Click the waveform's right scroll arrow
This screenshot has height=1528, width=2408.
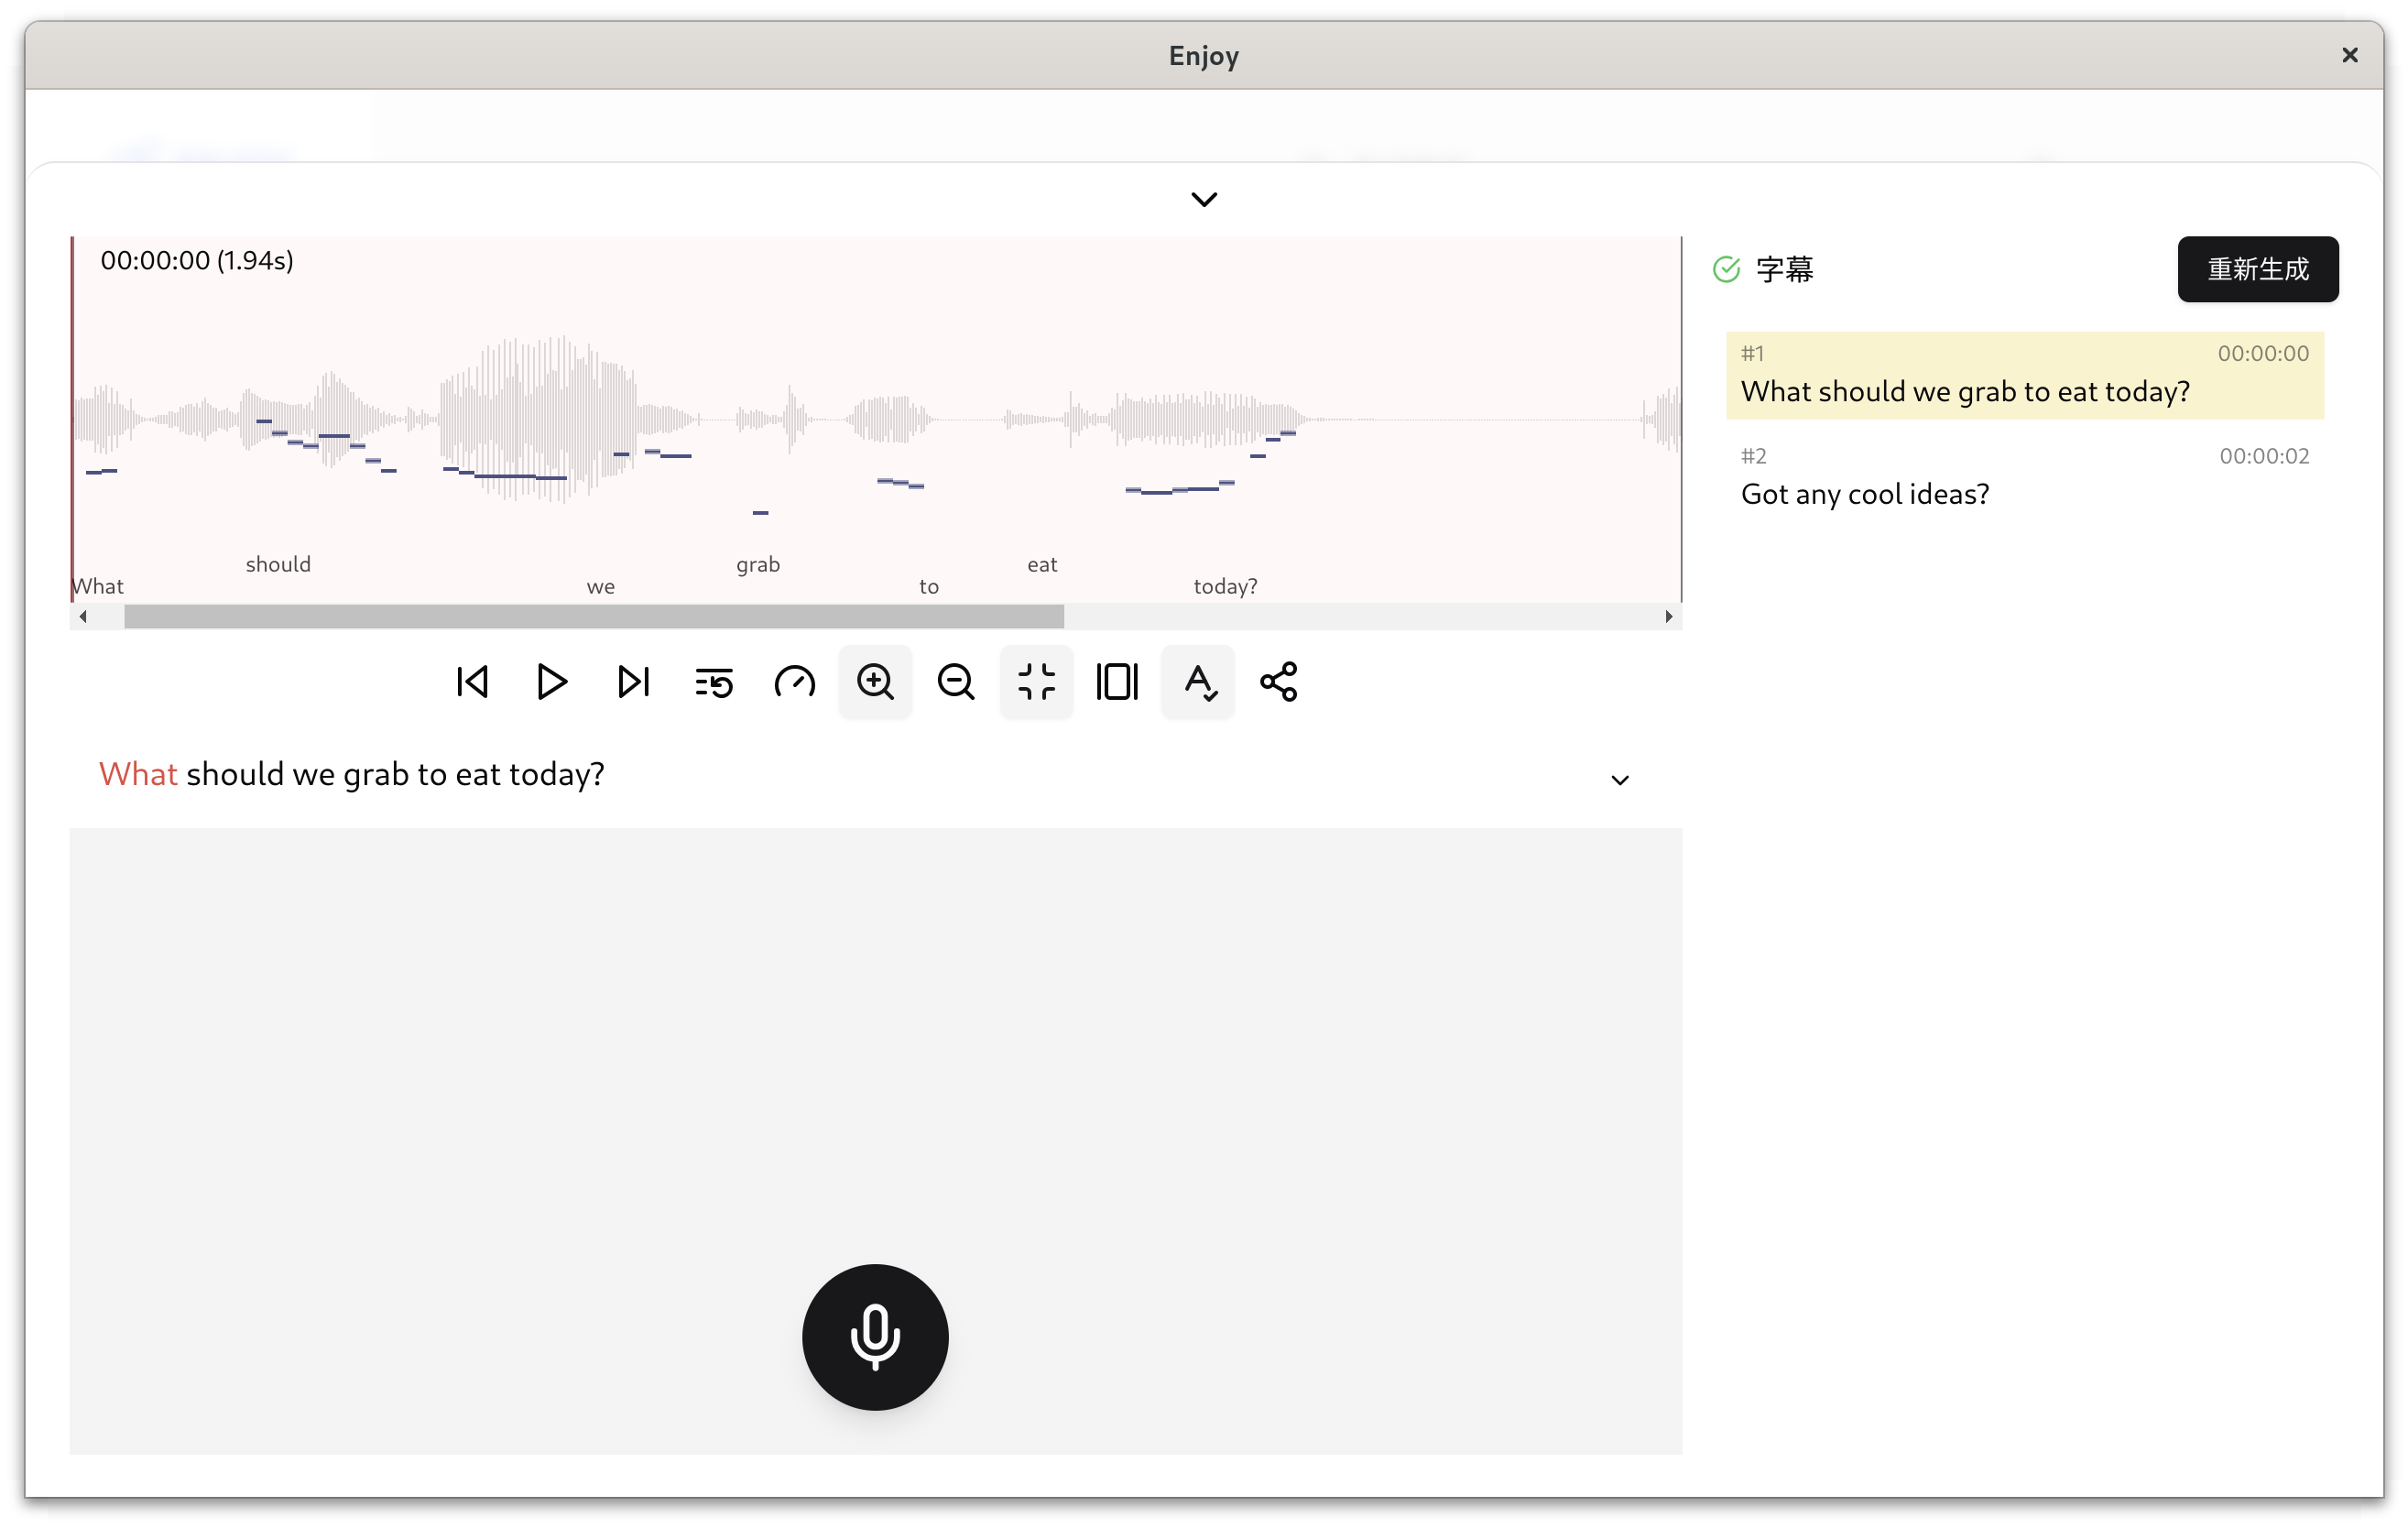[1668, 617]
